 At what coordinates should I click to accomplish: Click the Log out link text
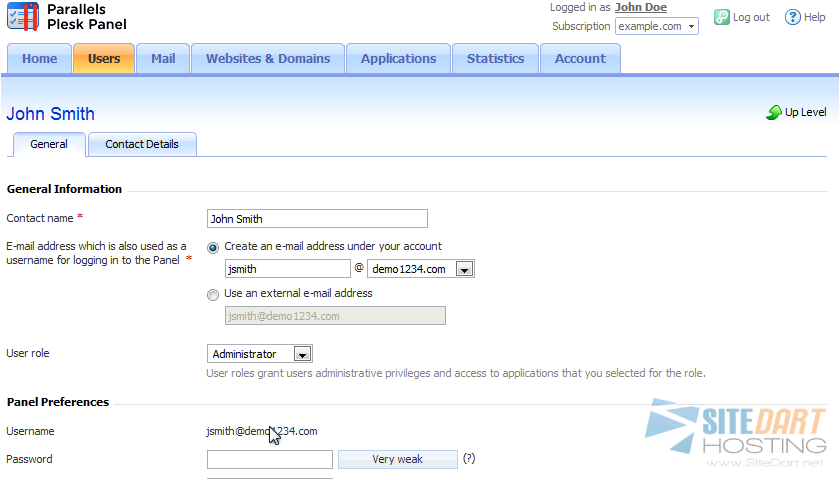tap(751, 17)
